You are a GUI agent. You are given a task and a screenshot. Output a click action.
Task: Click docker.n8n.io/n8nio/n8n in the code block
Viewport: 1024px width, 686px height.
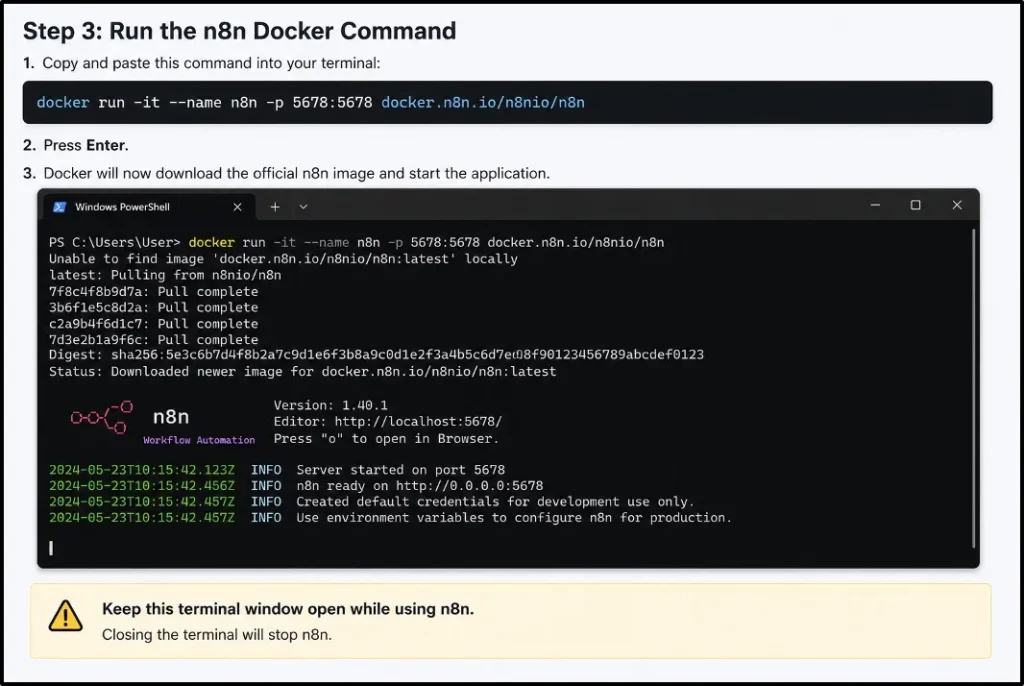pyautogui.click(x=483, y=103)
